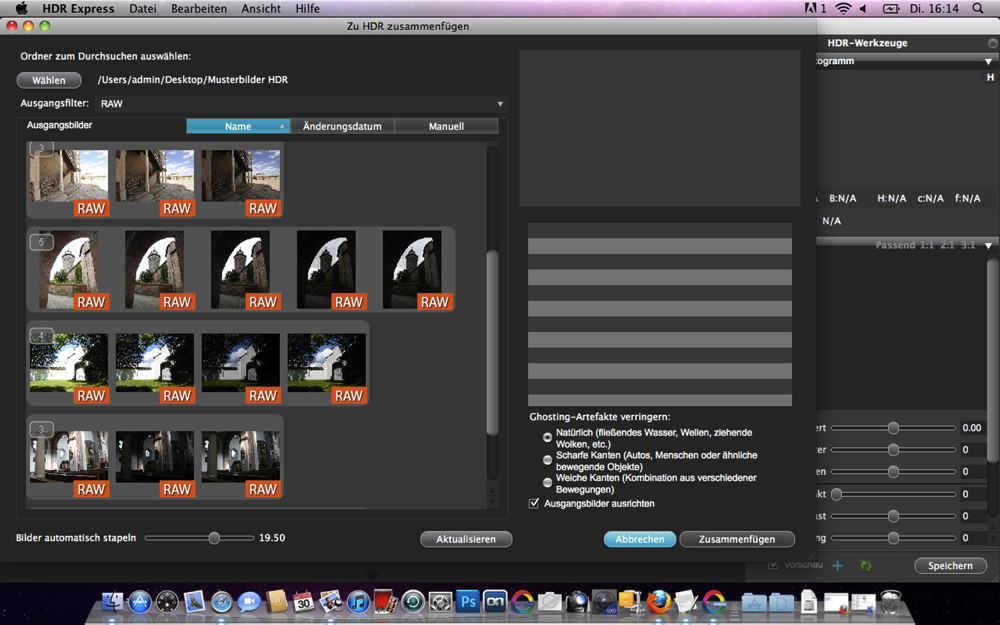Click the blue plus icon beside Vorschau

coord(838,566)
